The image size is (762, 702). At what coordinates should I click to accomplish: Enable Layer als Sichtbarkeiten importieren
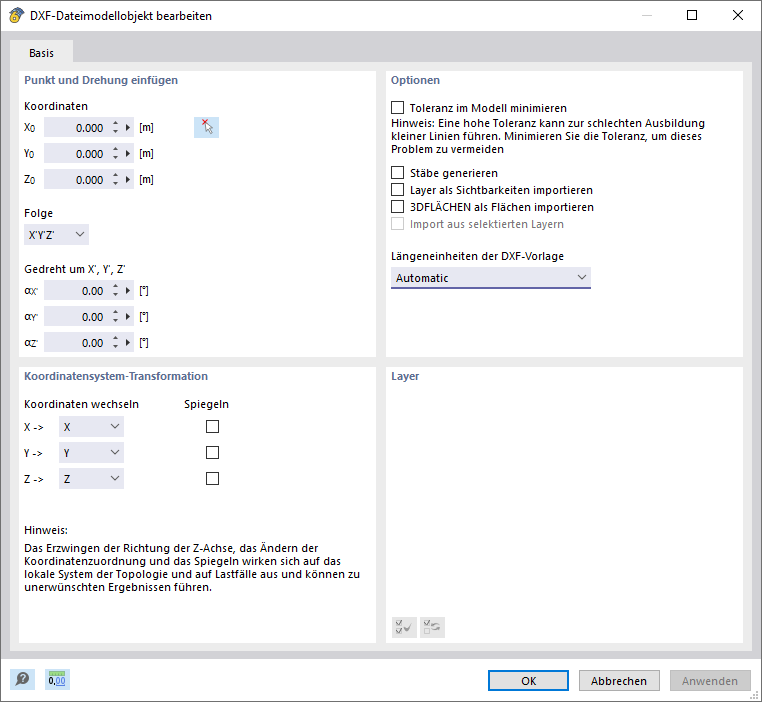pos(398,189)
